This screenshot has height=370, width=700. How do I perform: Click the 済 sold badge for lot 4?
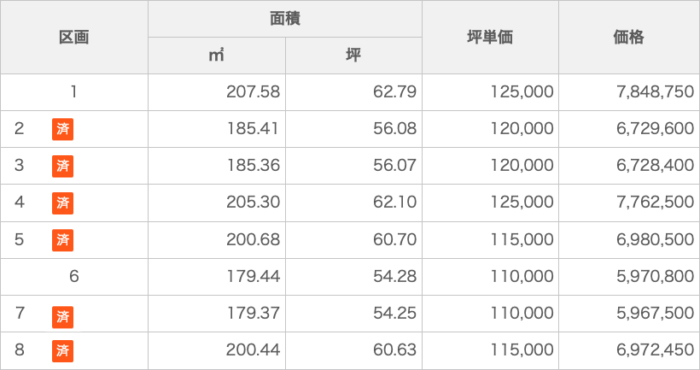(62, 203)
